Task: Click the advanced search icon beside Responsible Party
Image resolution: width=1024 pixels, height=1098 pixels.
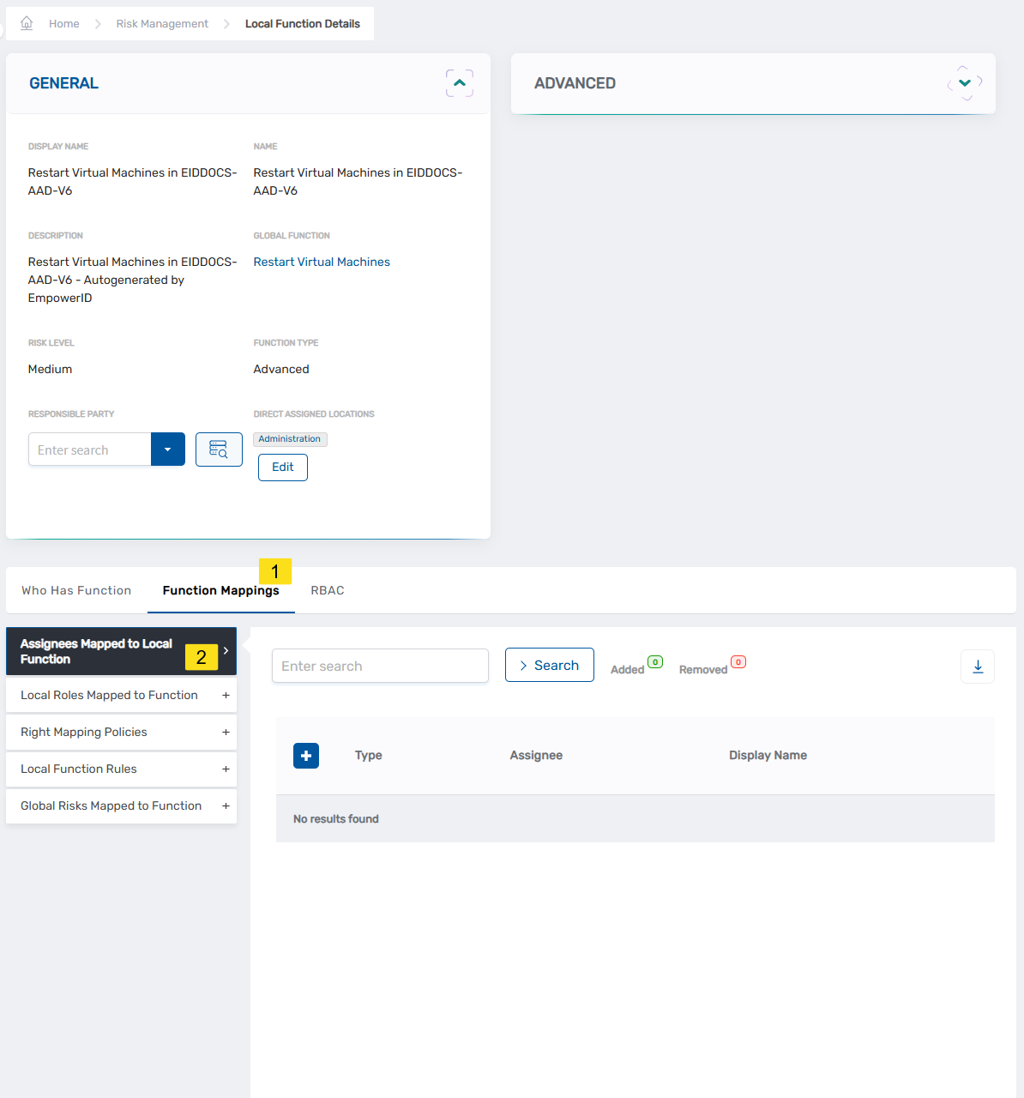Action: coord(219,450)
